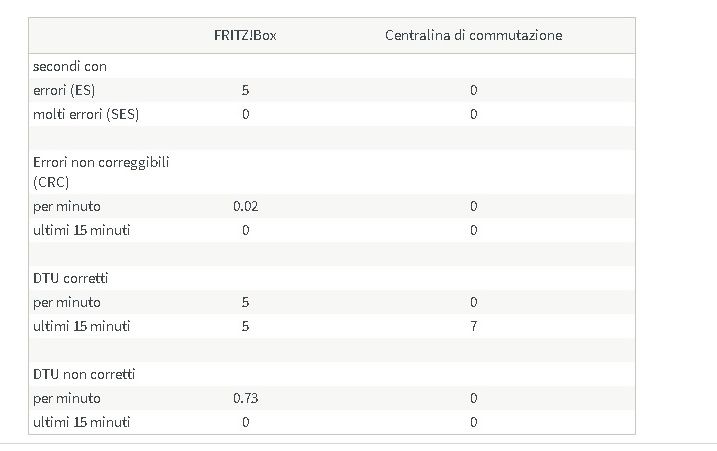
Task: Select the 'secondi con' row label
Action: point(70,66)
